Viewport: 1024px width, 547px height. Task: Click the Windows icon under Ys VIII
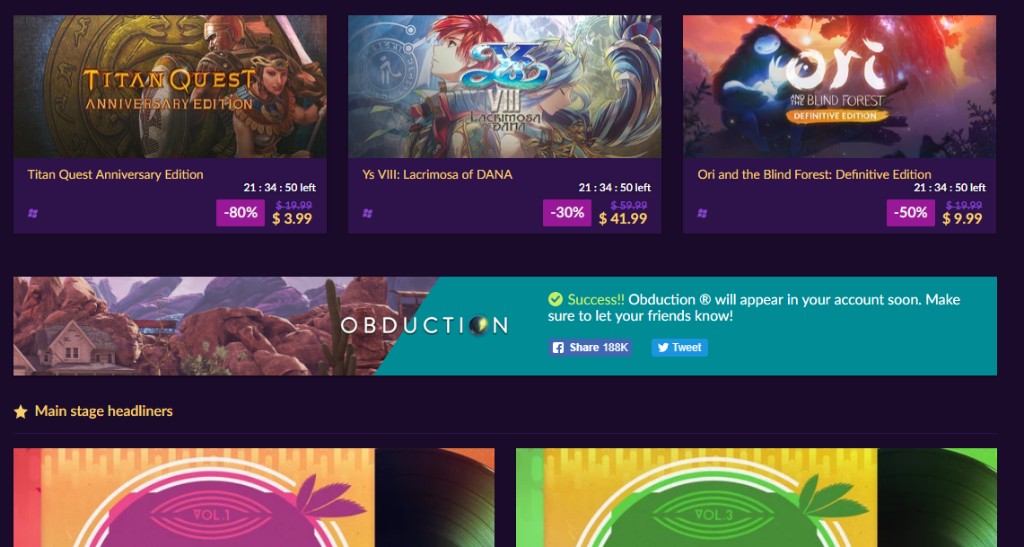point(368,213)
